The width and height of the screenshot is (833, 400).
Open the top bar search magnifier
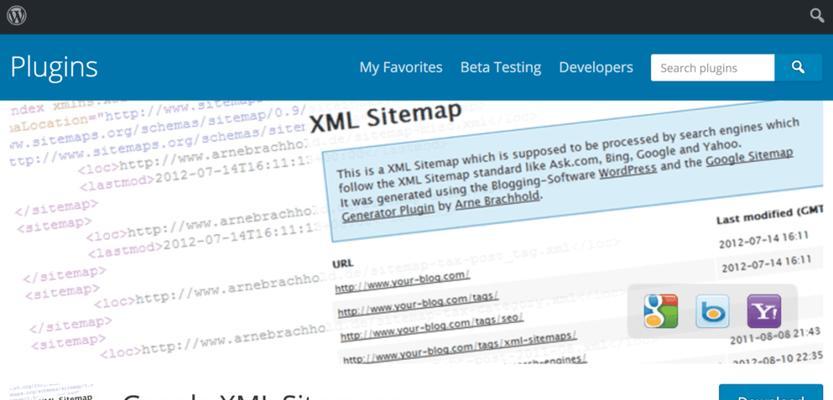click(817, 15)
